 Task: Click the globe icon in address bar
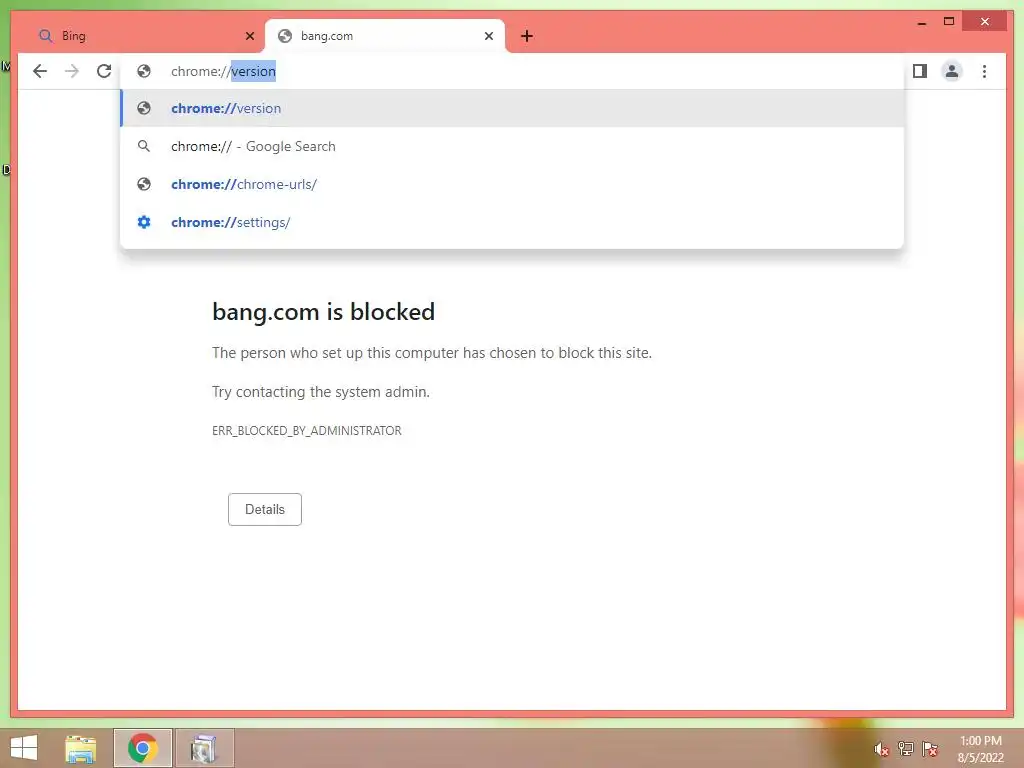pos(144,71)
